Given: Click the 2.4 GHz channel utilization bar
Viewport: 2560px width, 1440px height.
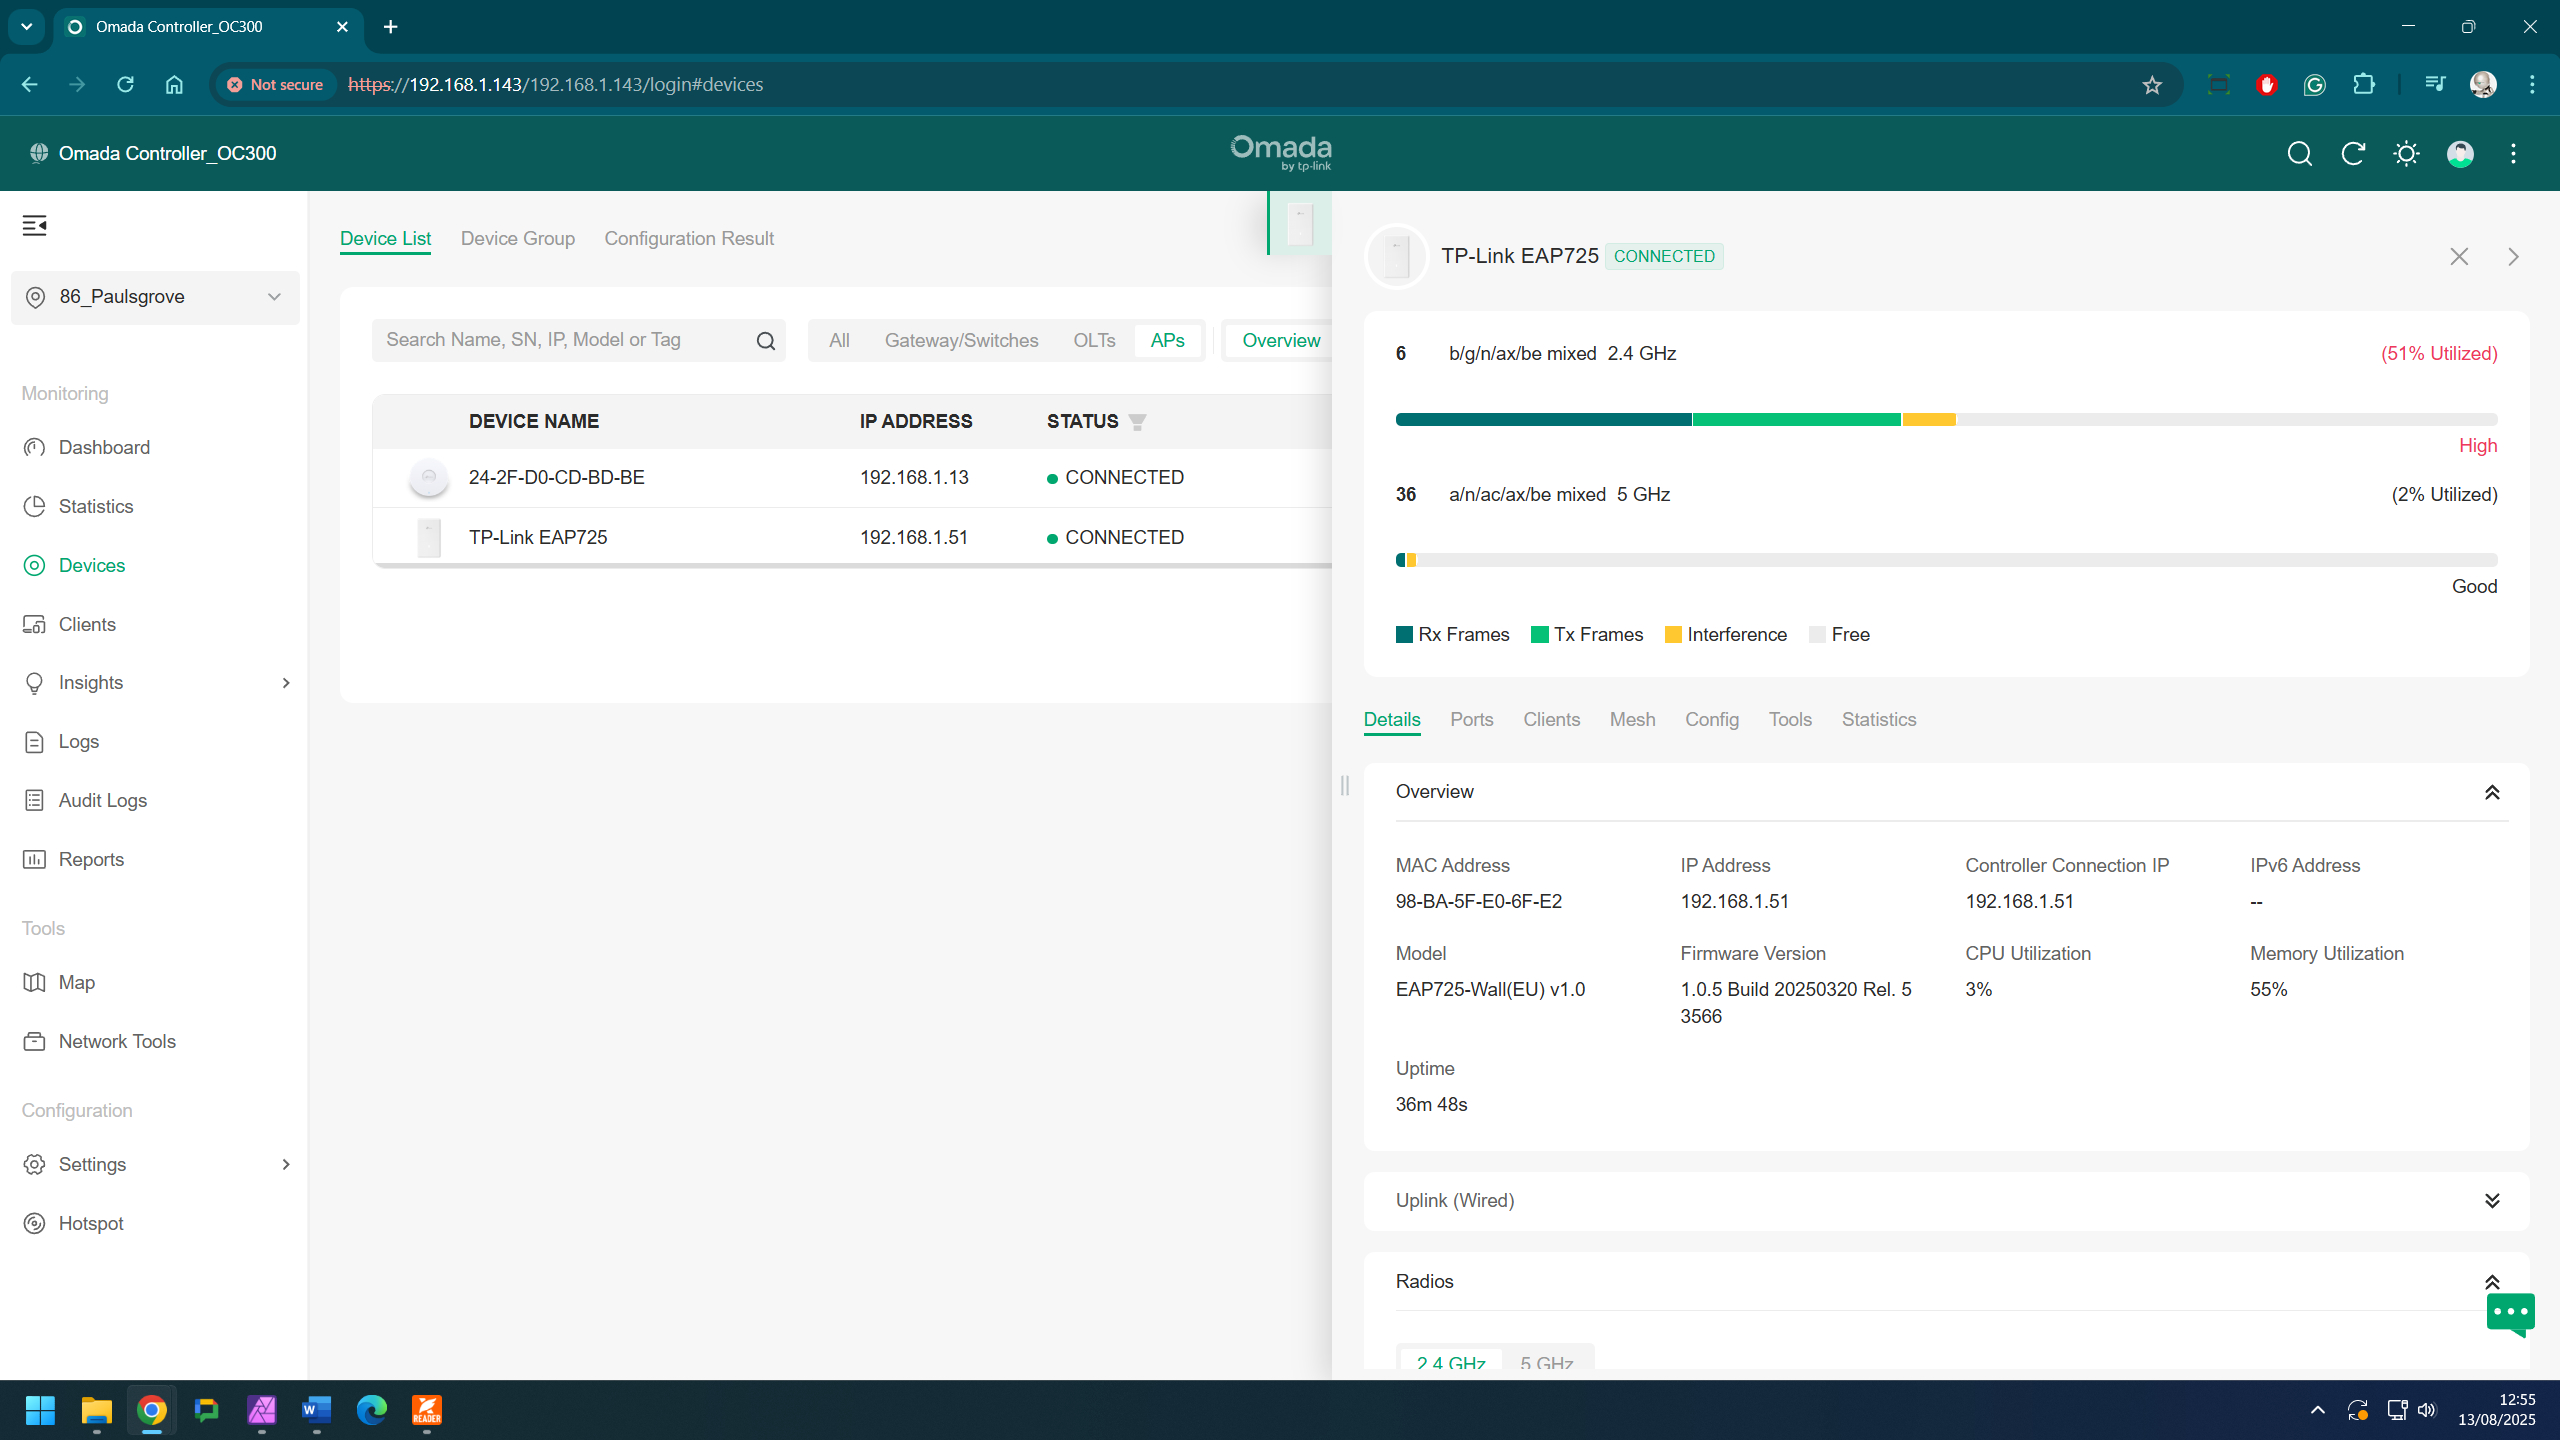Looking at the screenshot, I should pos(1946,420).
